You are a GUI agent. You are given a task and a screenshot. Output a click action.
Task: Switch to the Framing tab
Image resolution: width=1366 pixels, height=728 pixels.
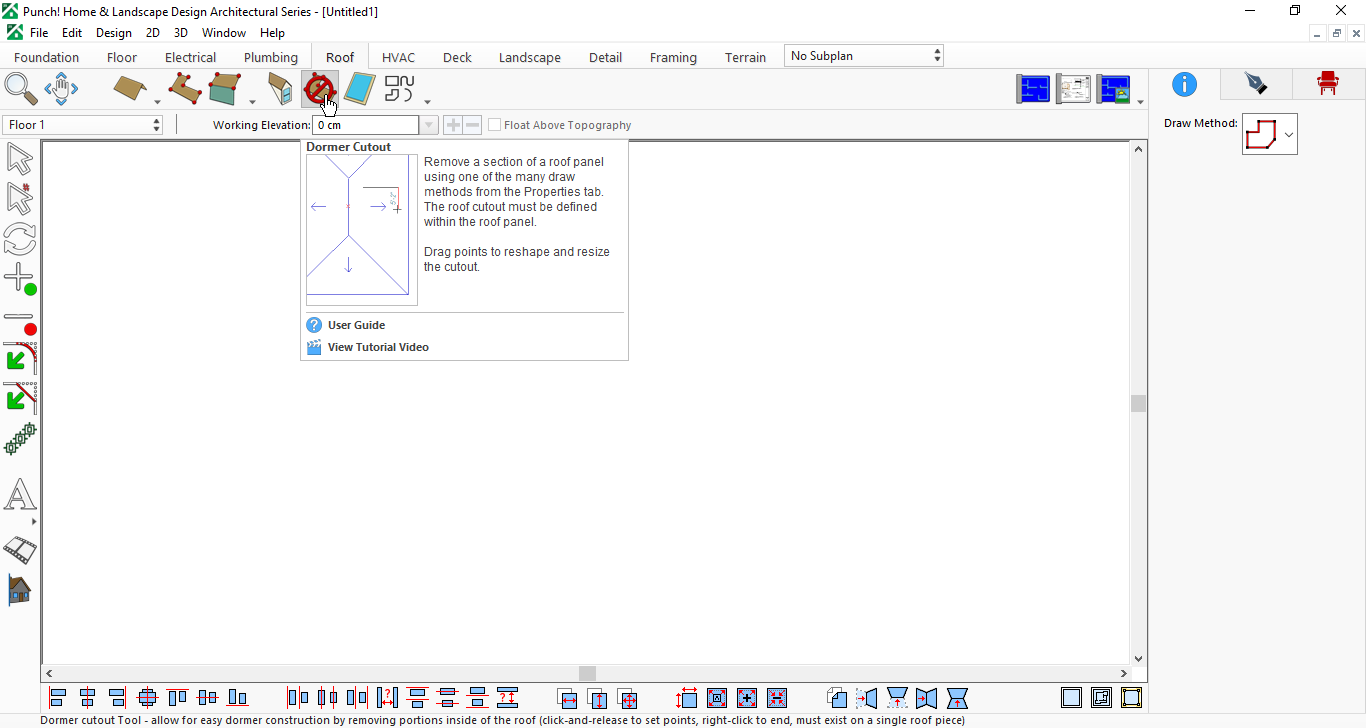[673, 57]
